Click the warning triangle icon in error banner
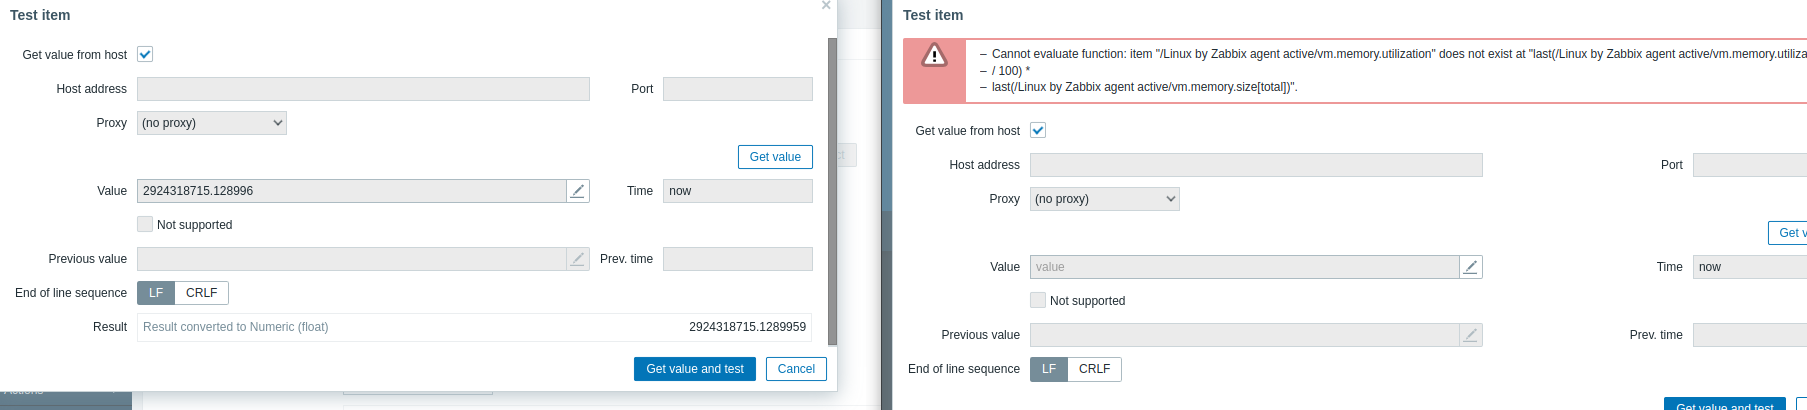This screenshot has width=1807, height=410. [x=934, y=56]
